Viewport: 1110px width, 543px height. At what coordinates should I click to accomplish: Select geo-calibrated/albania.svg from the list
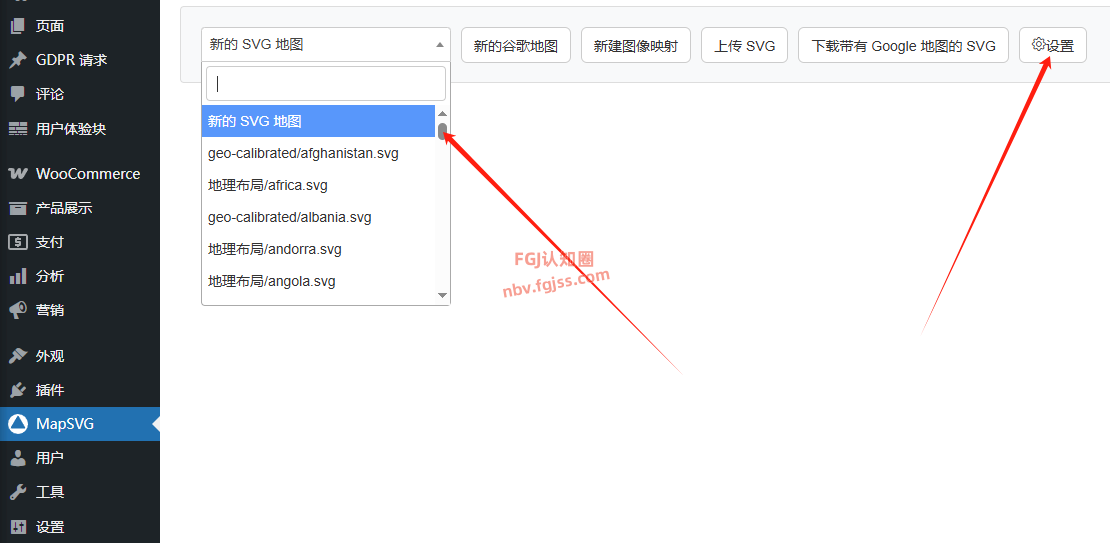[318, 217]
